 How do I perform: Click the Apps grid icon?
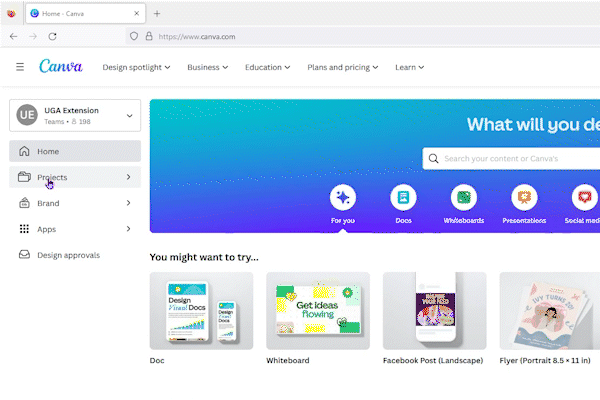(24, 229)
